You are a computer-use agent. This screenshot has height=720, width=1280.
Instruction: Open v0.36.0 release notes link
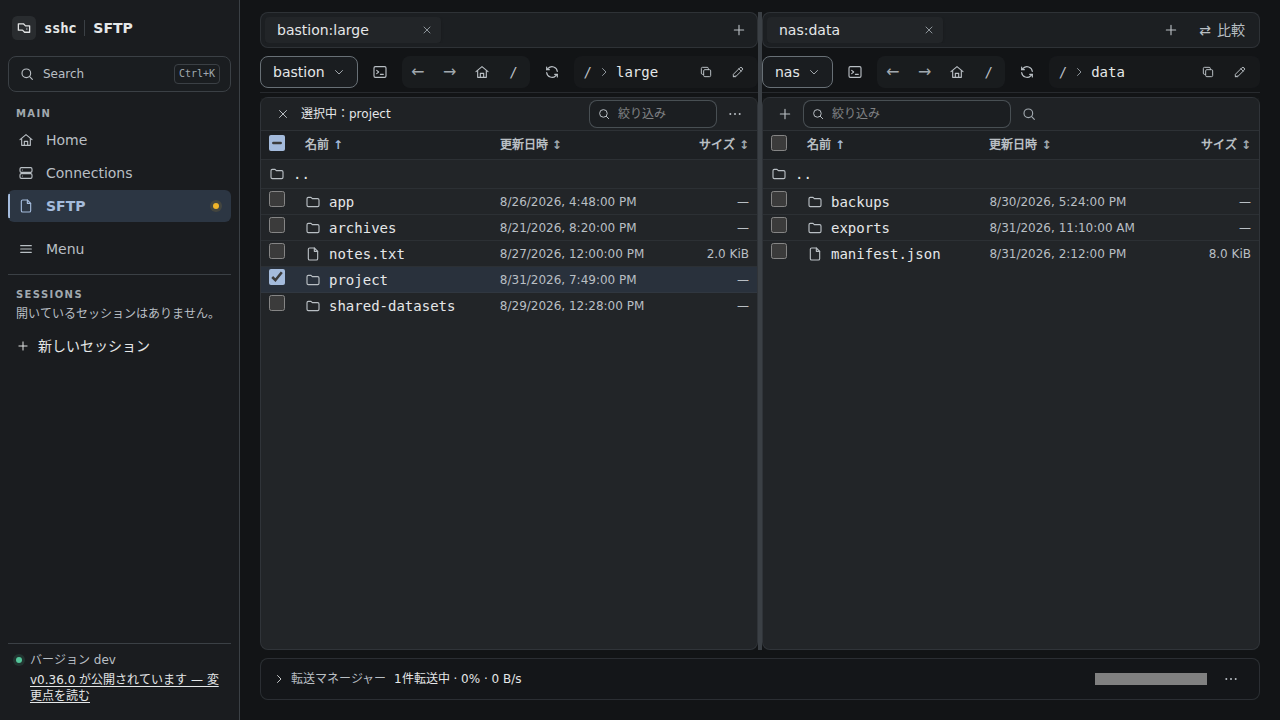(124, 687)
